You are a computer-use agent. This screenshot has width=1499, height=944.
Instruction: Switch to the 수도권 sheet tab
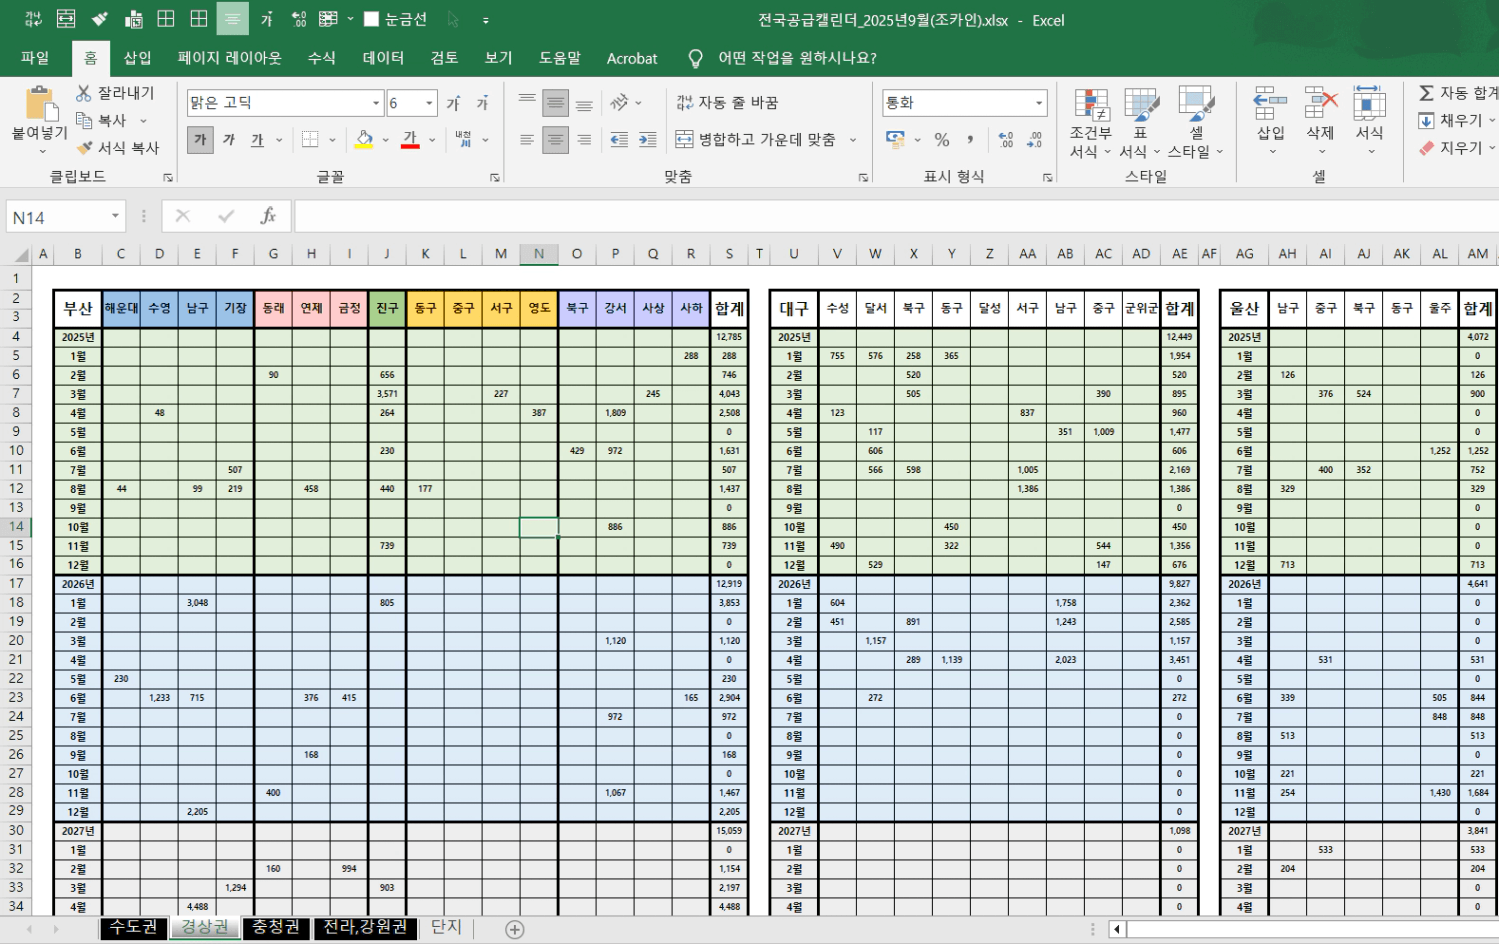pyautogui.click(x=133, y=928)
